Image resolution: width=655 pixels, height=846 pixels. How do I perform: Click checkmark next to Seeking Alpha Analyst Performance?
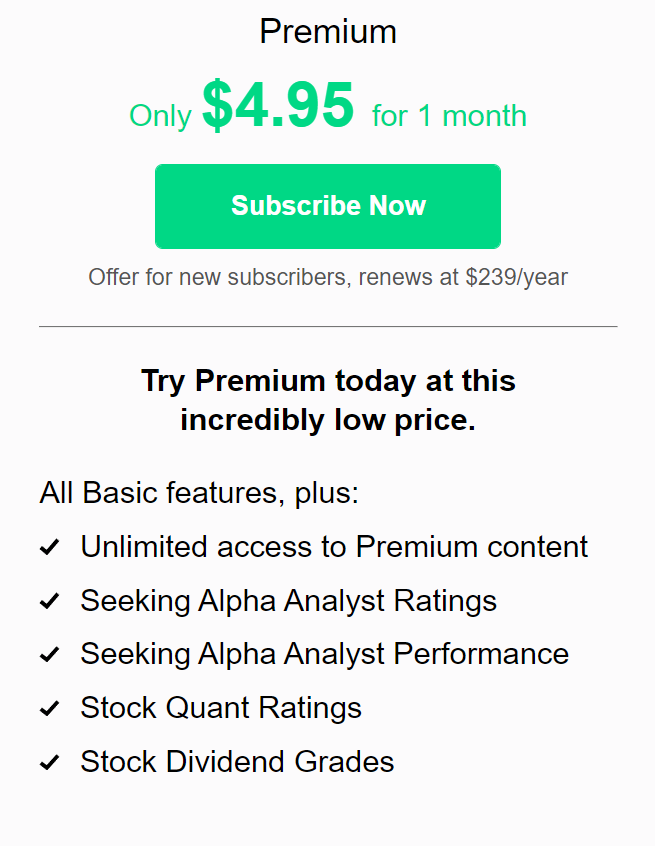49,654
